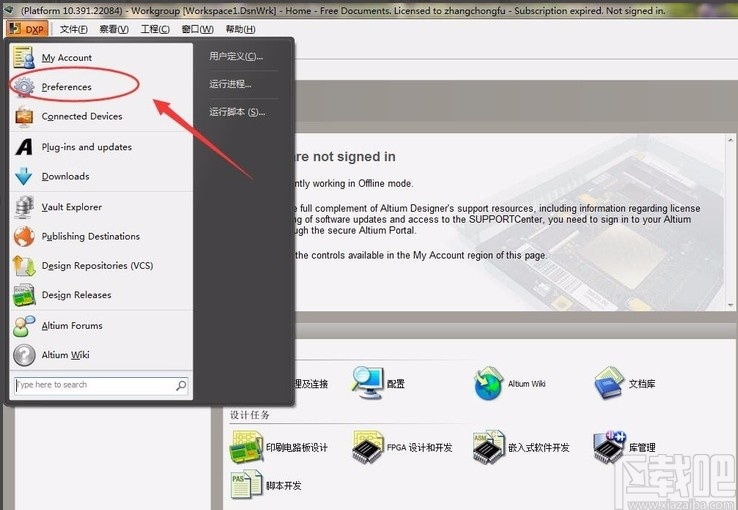Click the Design Releases icon
The height and width of the screenshot is (510, 738).
24,295
